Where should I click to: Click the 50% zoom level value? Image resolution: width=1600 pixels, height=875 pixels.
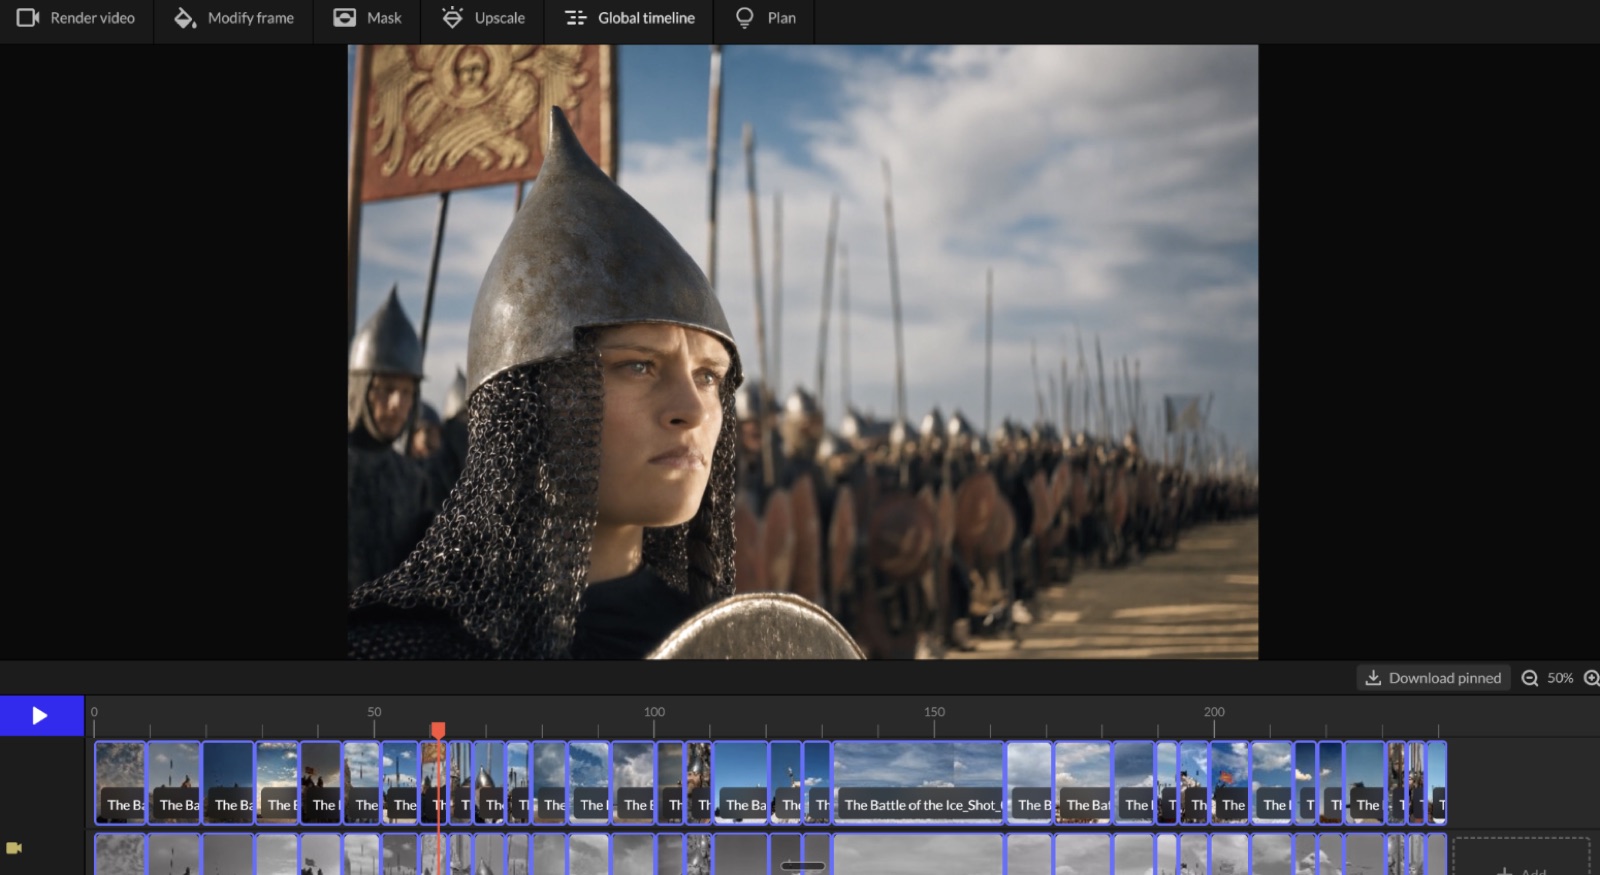click(x=1560, y=678)
